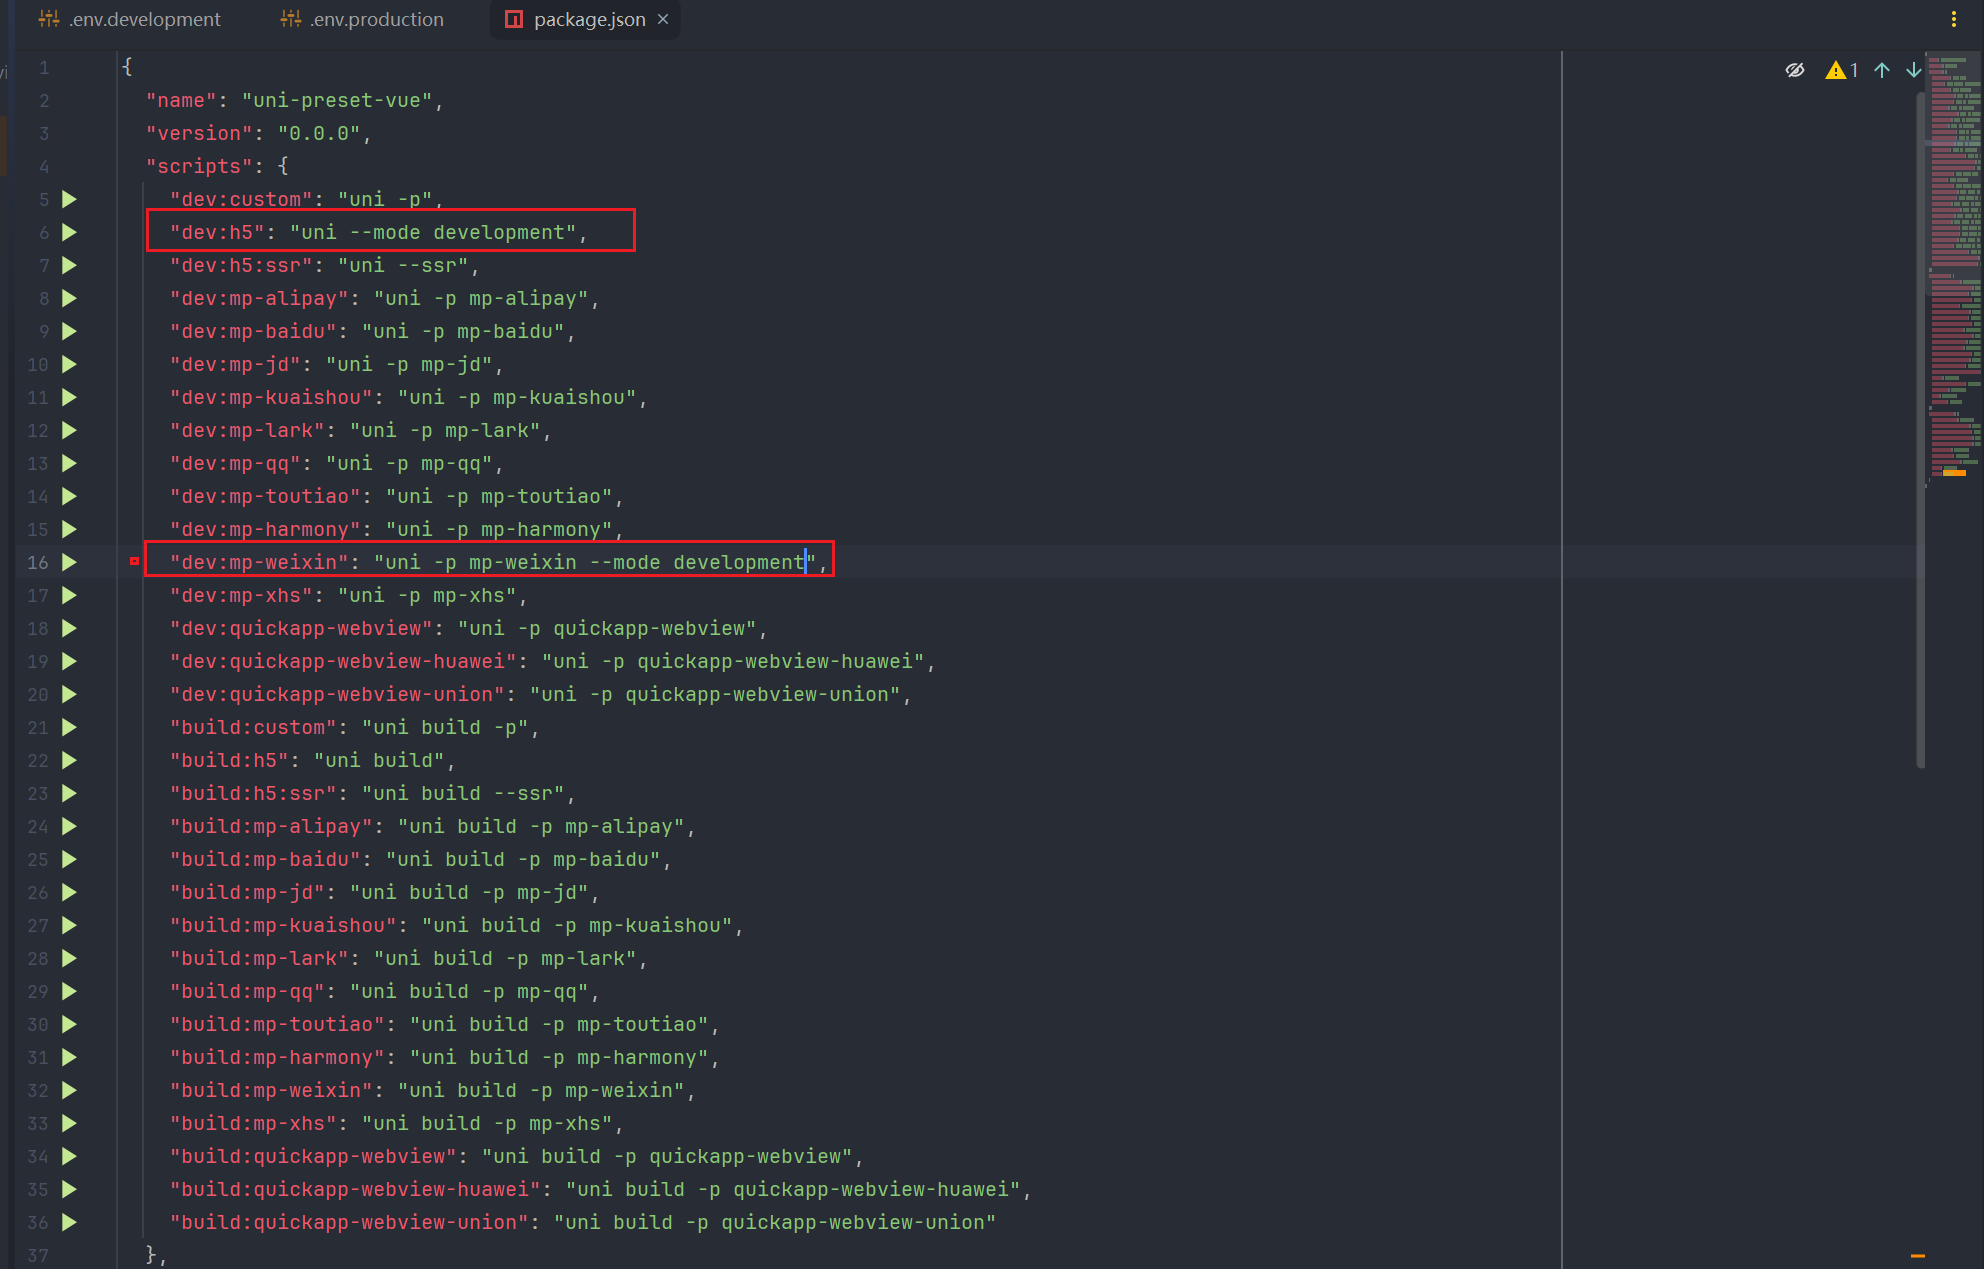This screenshot has width=1984, height=1269.
Task: Click the vertical scrollbar thumb
Action: click(1921, 430)
